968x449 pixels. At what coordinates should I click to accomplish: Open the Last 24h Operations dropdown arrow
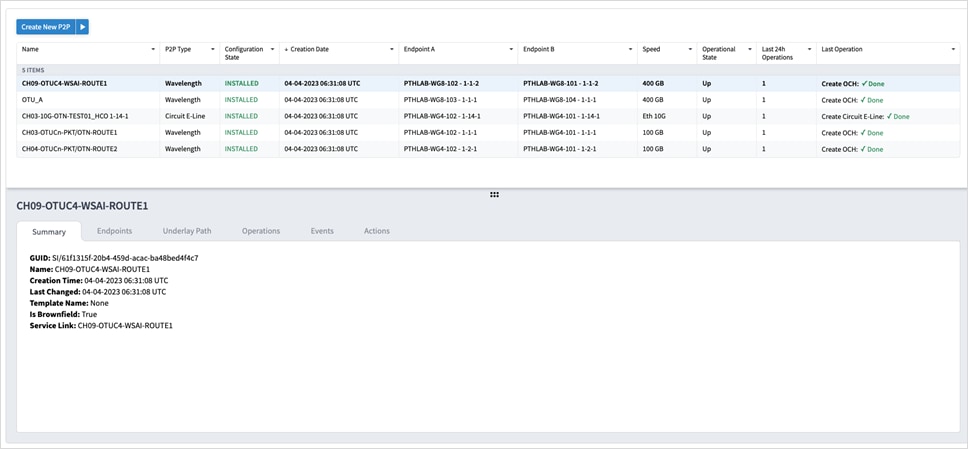click(x=810, y=49)
